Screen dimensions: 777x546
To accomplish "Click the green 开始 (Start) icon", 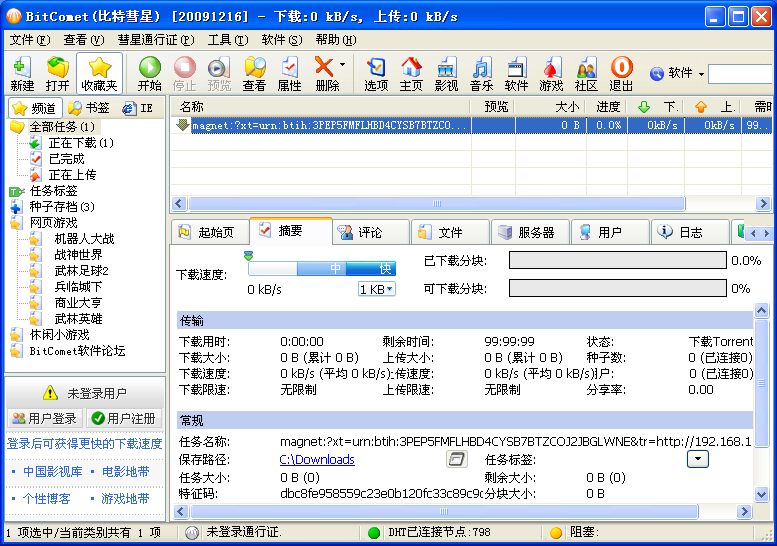I will click(x=150, y=73).
